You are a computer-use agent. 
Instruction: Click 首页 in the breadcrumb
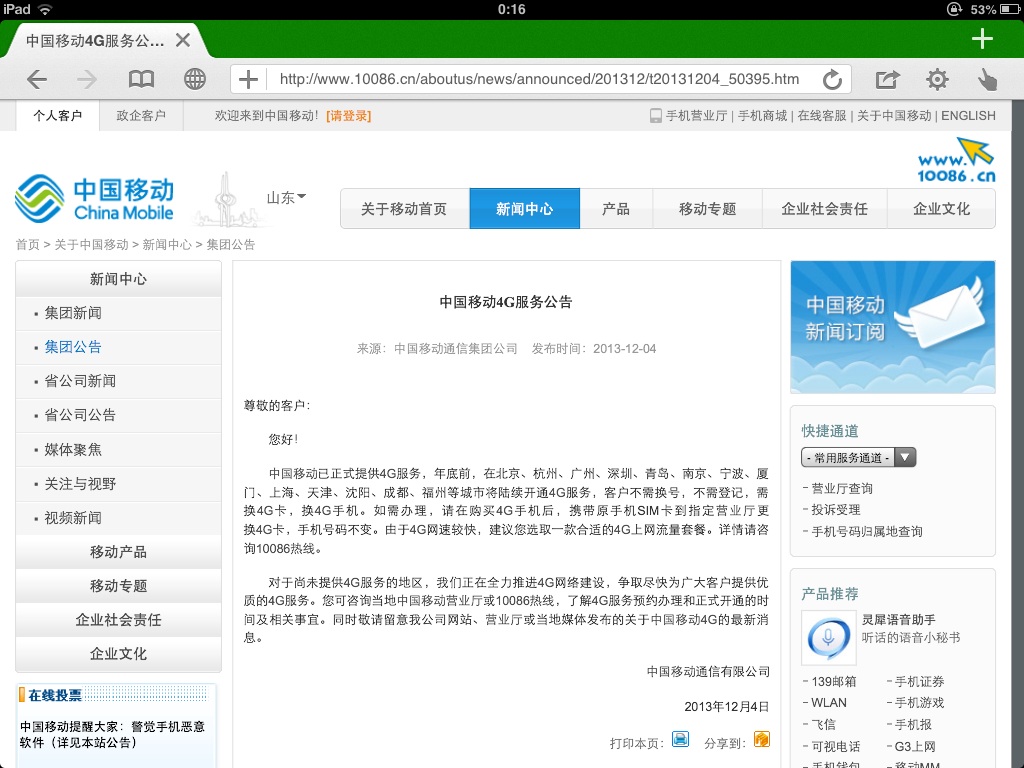[27, 245]
